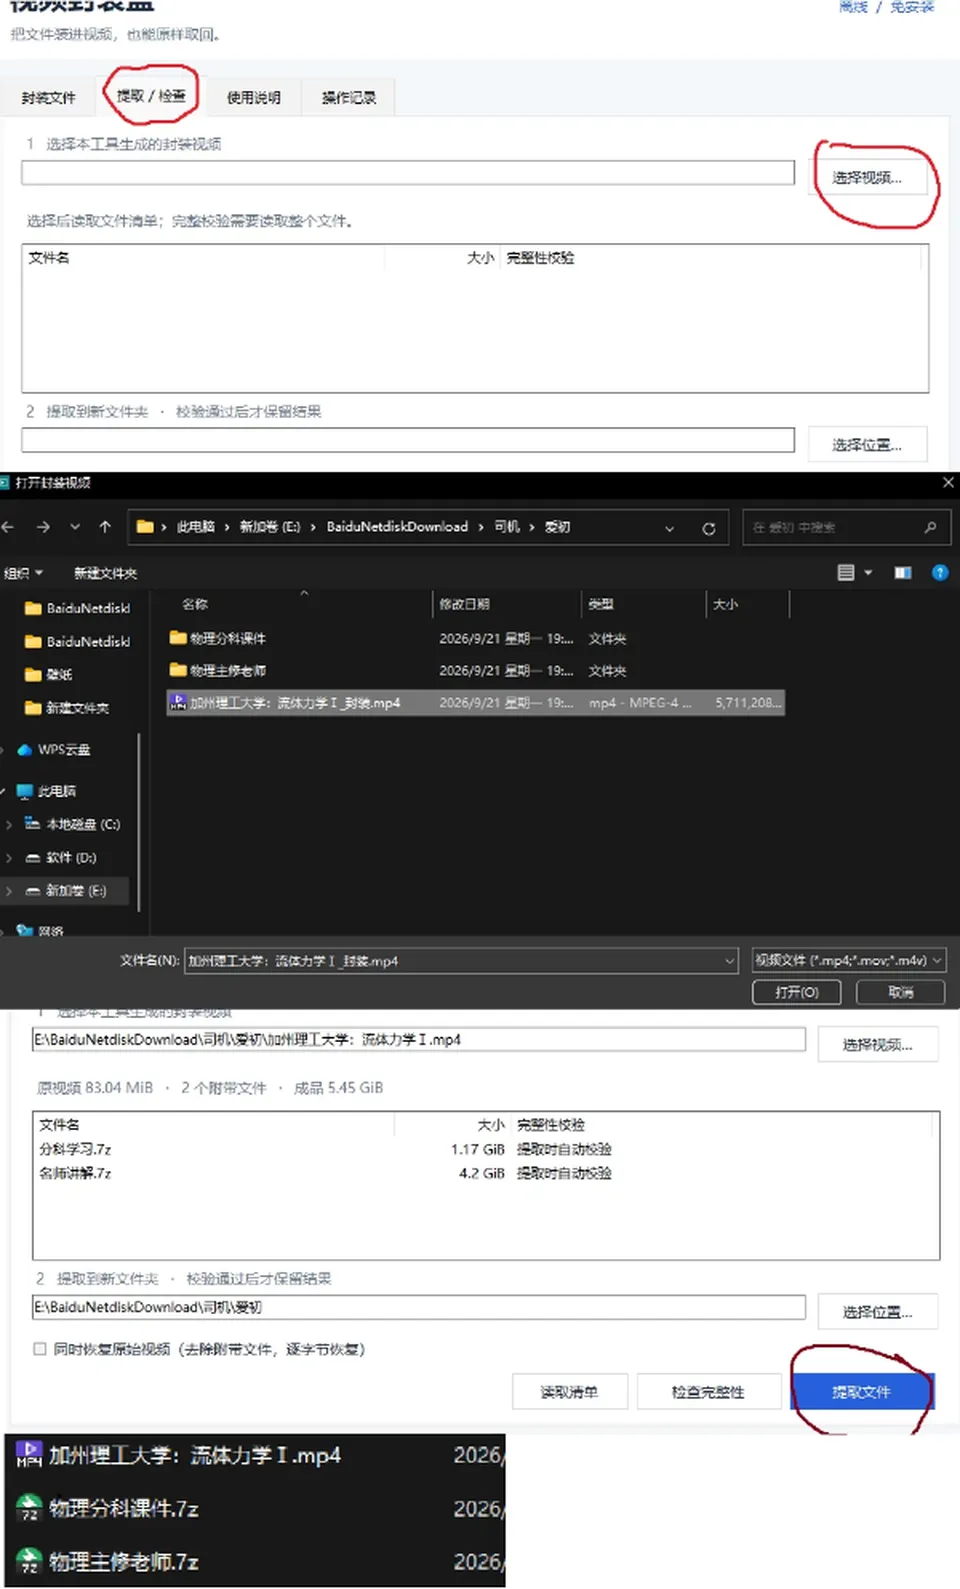Click the 物理主修老师.7z file name
This screenshot has height=1589, width=960.
[124, 1561]
